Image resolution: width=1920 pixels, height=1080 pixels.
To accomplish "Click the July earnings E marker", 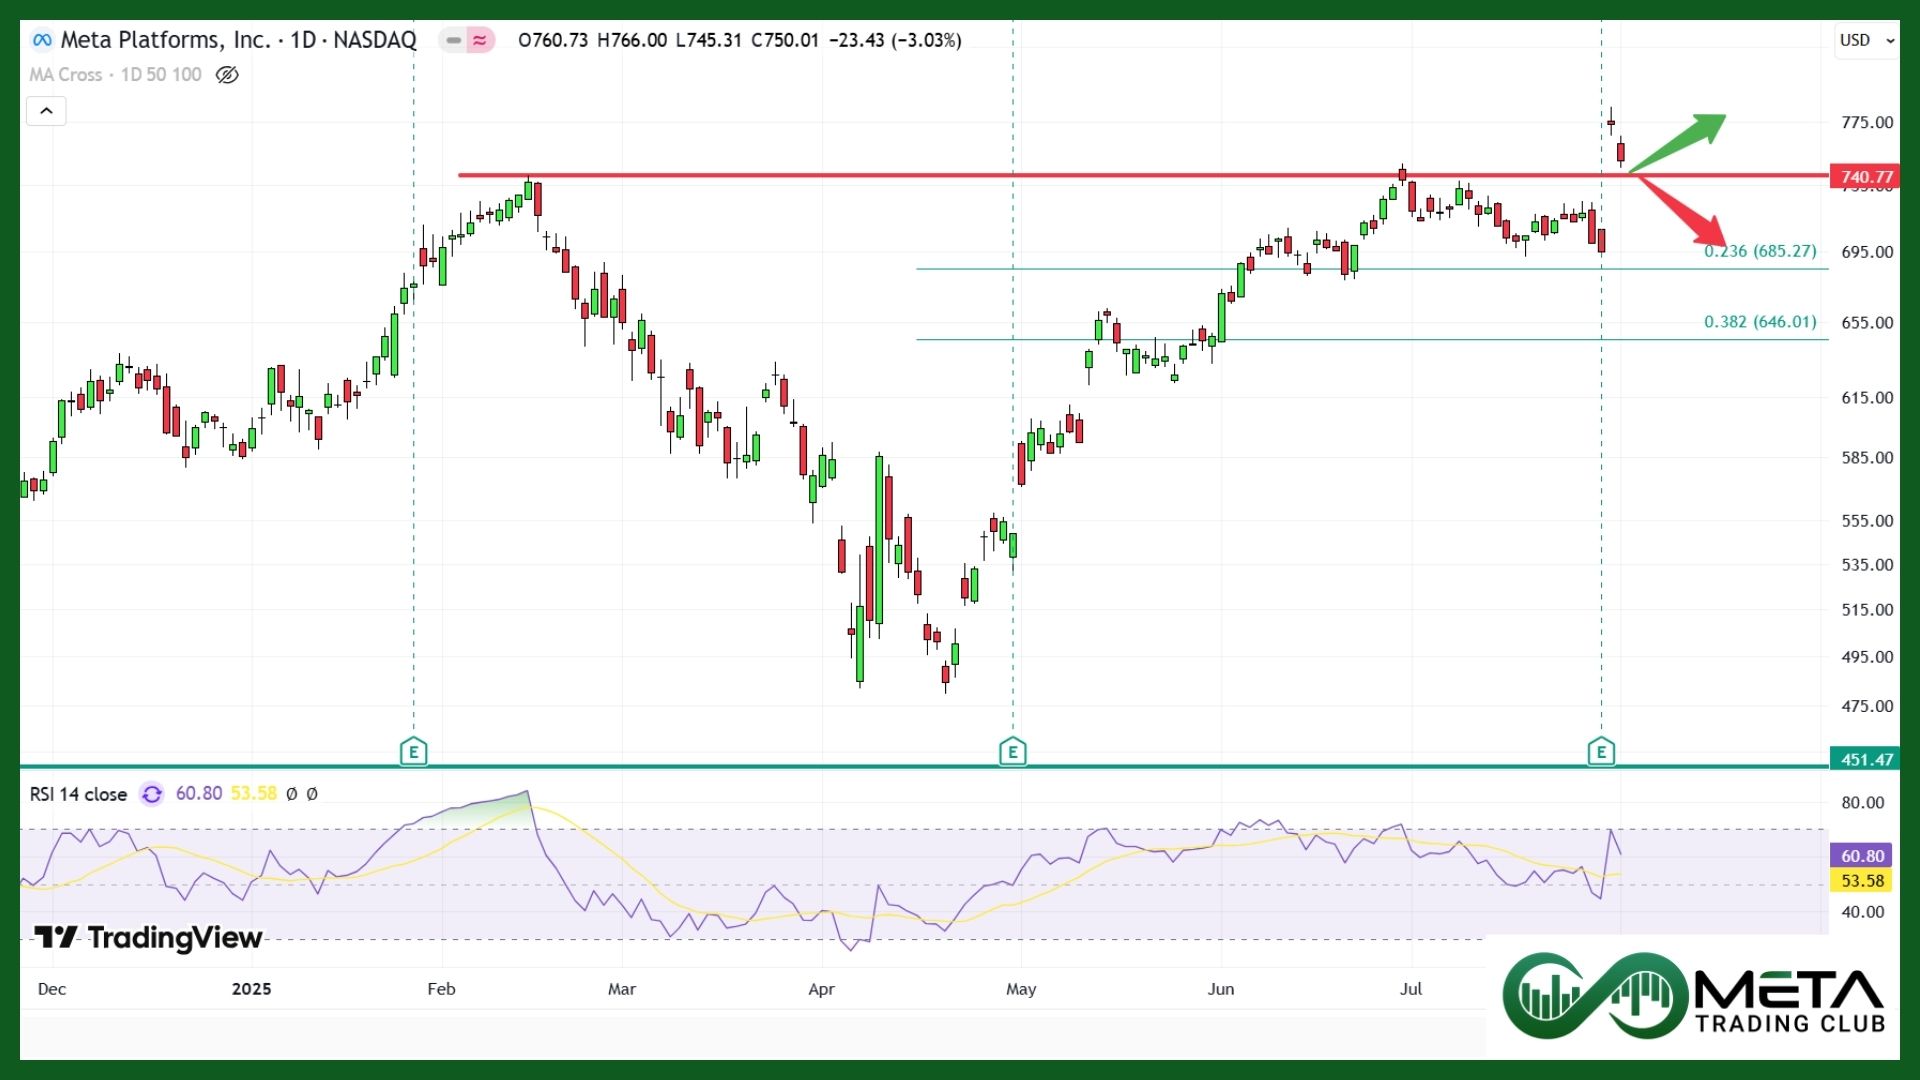I will click(1601, 751).
